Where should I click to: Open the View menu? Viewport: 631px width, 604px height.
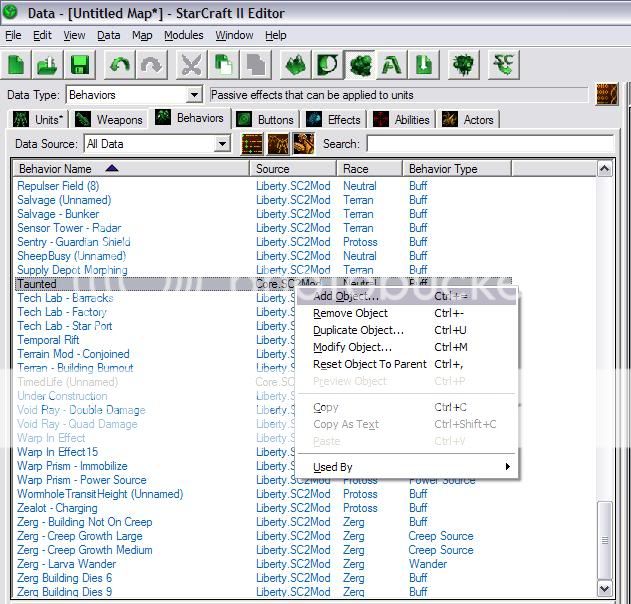(x=74, y=35)
